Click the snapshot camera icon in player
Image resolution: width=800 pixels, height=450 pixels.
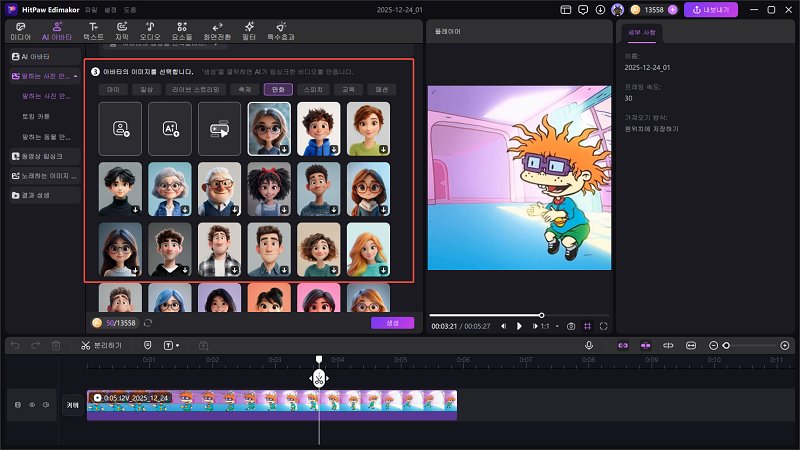click(571, 326)
